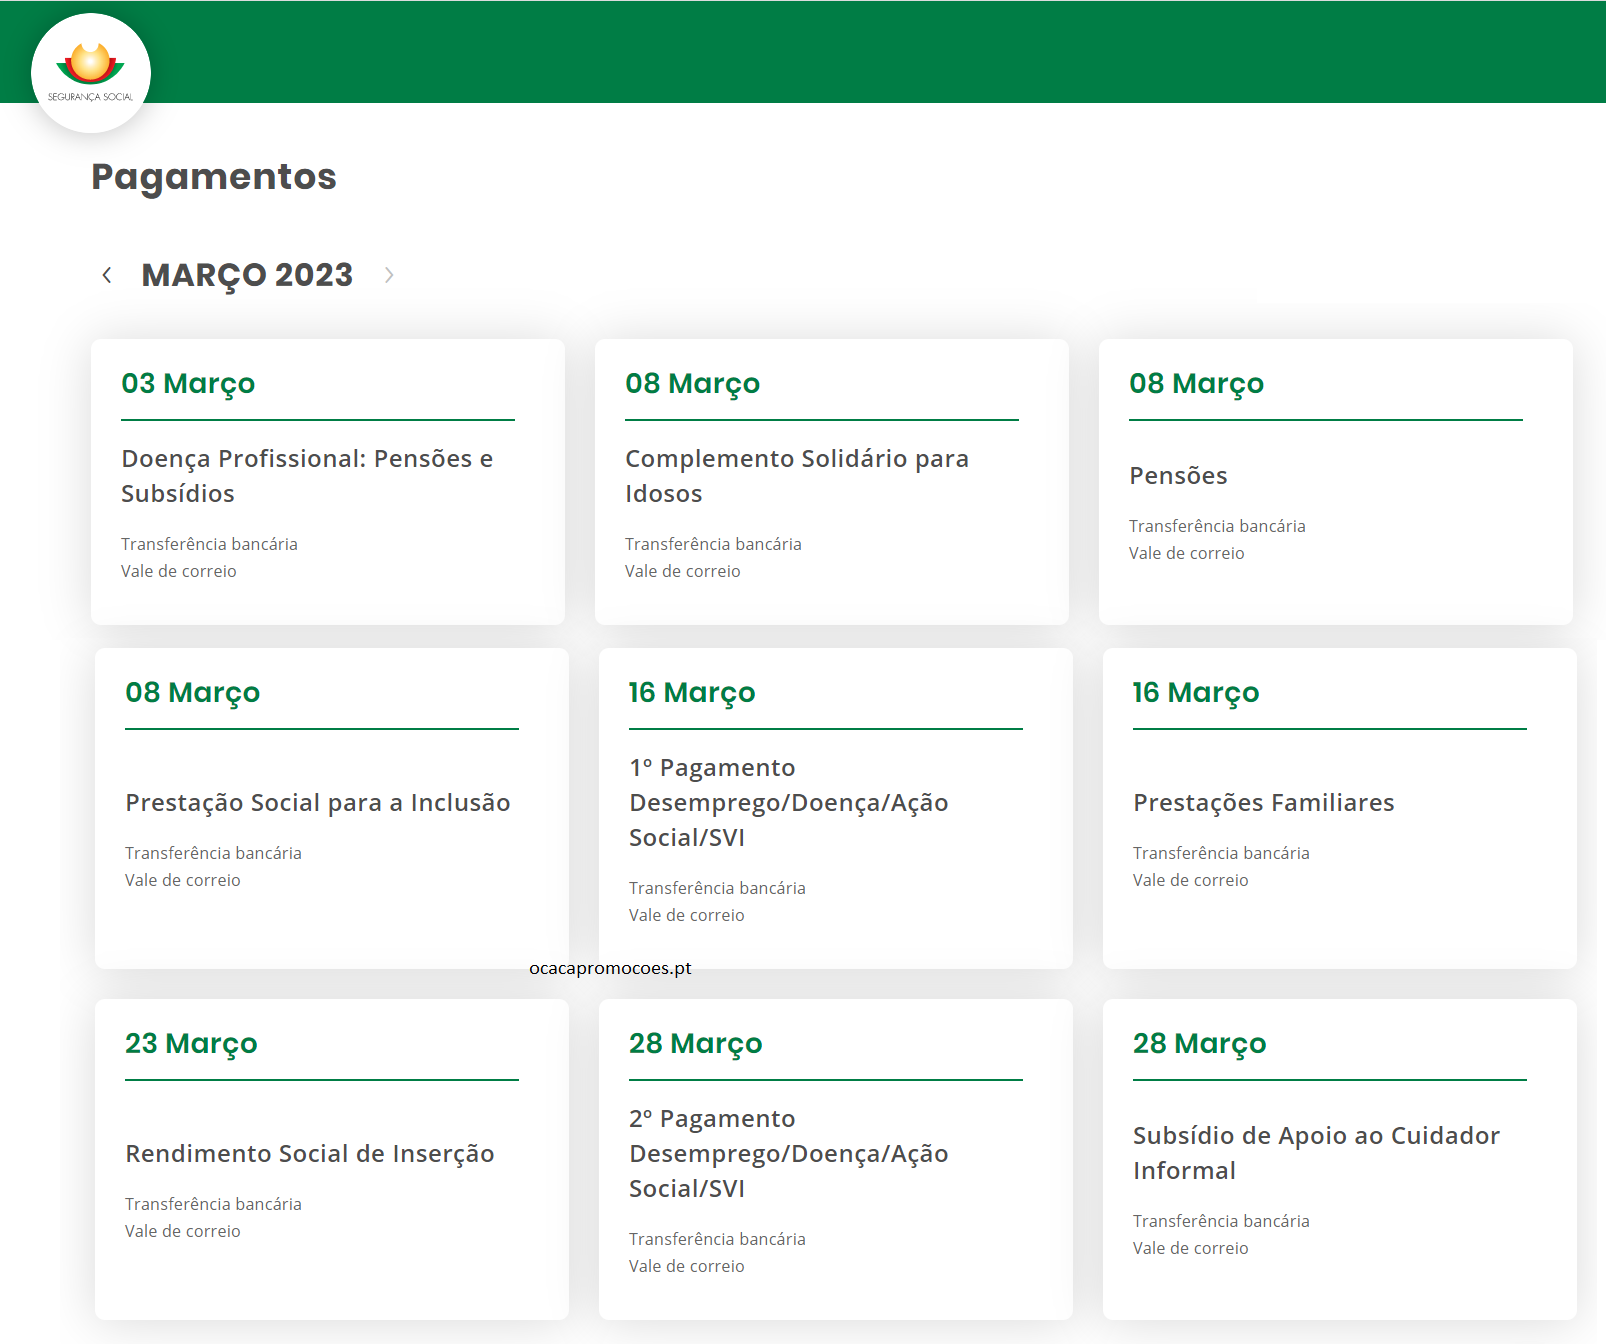
Task: Select the Pensões payment title
Action: click(1178, 476)
